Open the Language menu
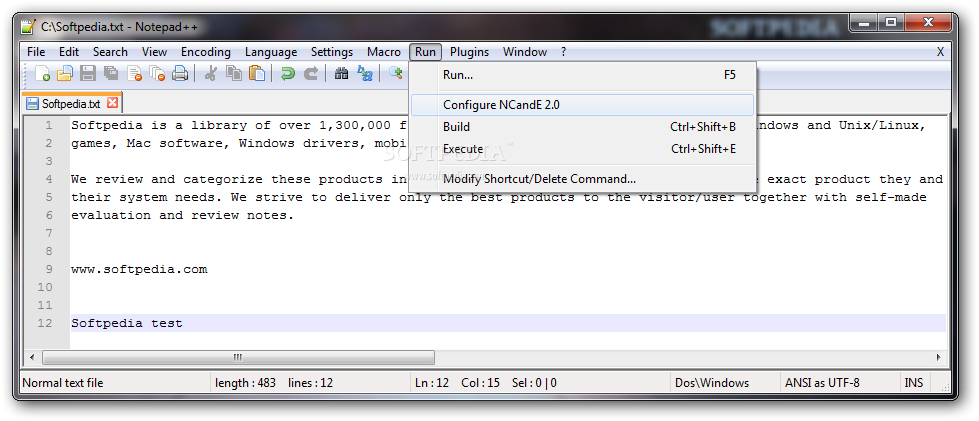 [271, 52]
